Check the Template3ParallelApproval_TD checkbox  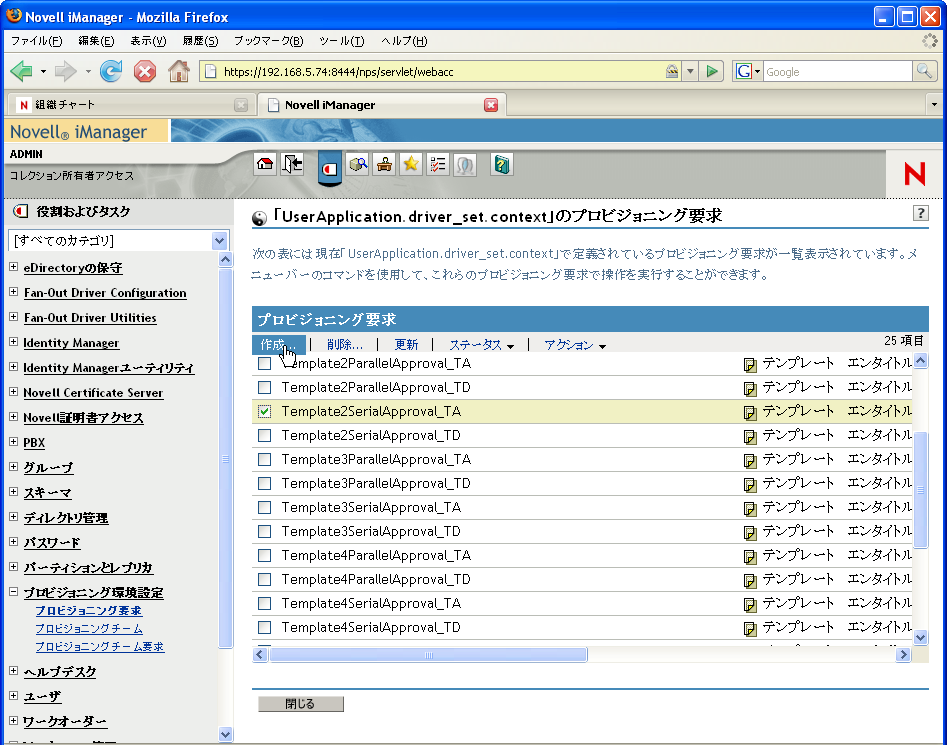click(x=265, y=484)
